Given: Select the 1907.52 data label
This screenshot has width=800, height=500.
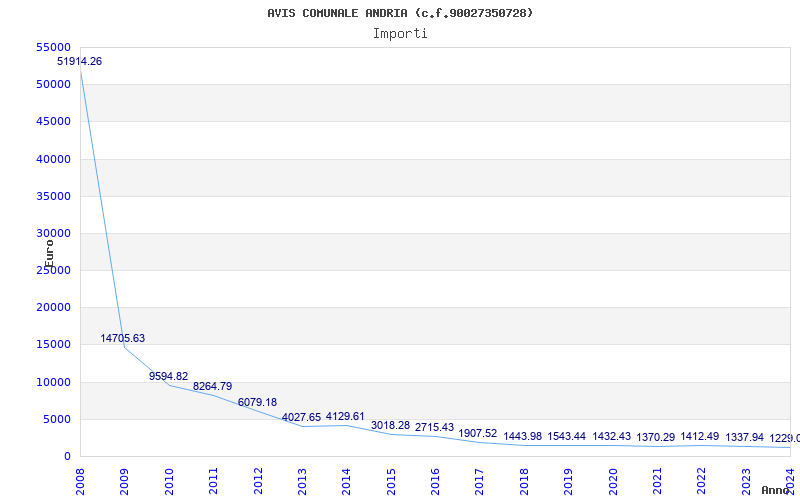Looking at the screenshot, I should point(478,433).
